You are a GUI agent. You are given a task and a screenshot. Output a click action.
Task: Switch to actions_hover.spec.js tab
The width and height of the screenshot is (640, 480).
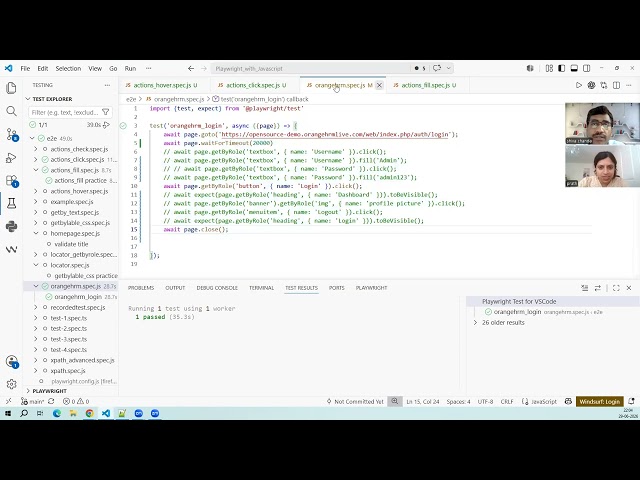(x=162, y=85)
